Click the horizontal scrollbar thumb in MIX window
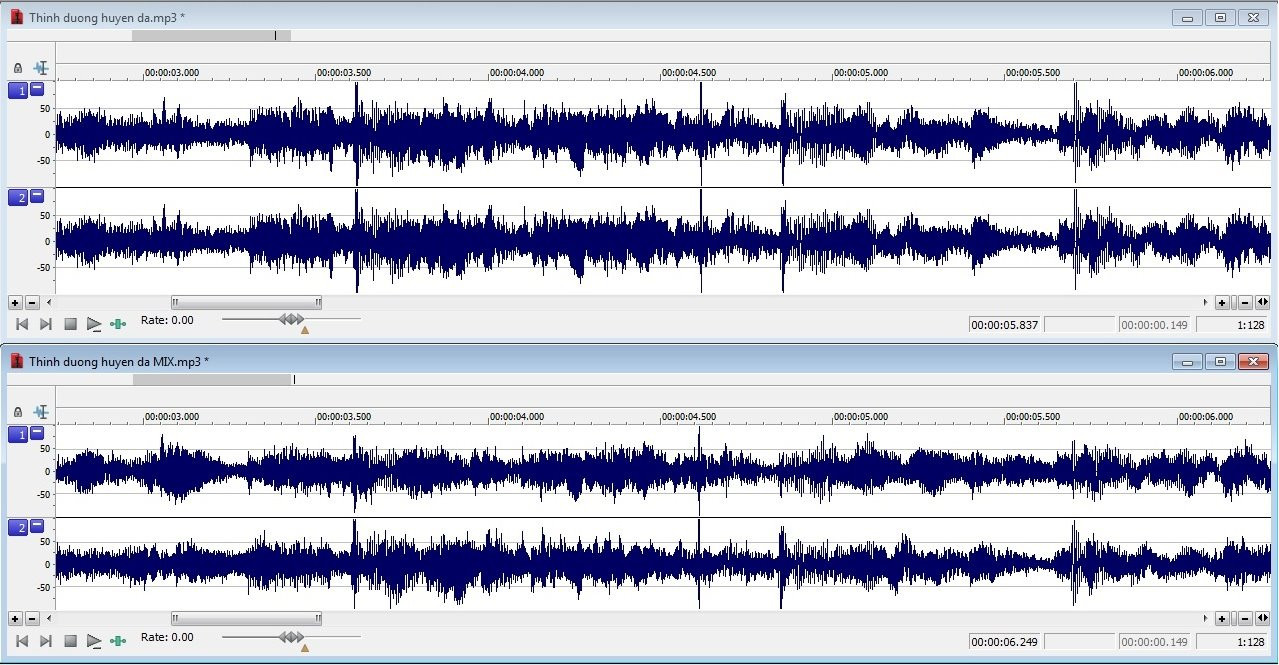This screenshot has width=1279, height=665. pyautogui.click(x=246, y=619)
